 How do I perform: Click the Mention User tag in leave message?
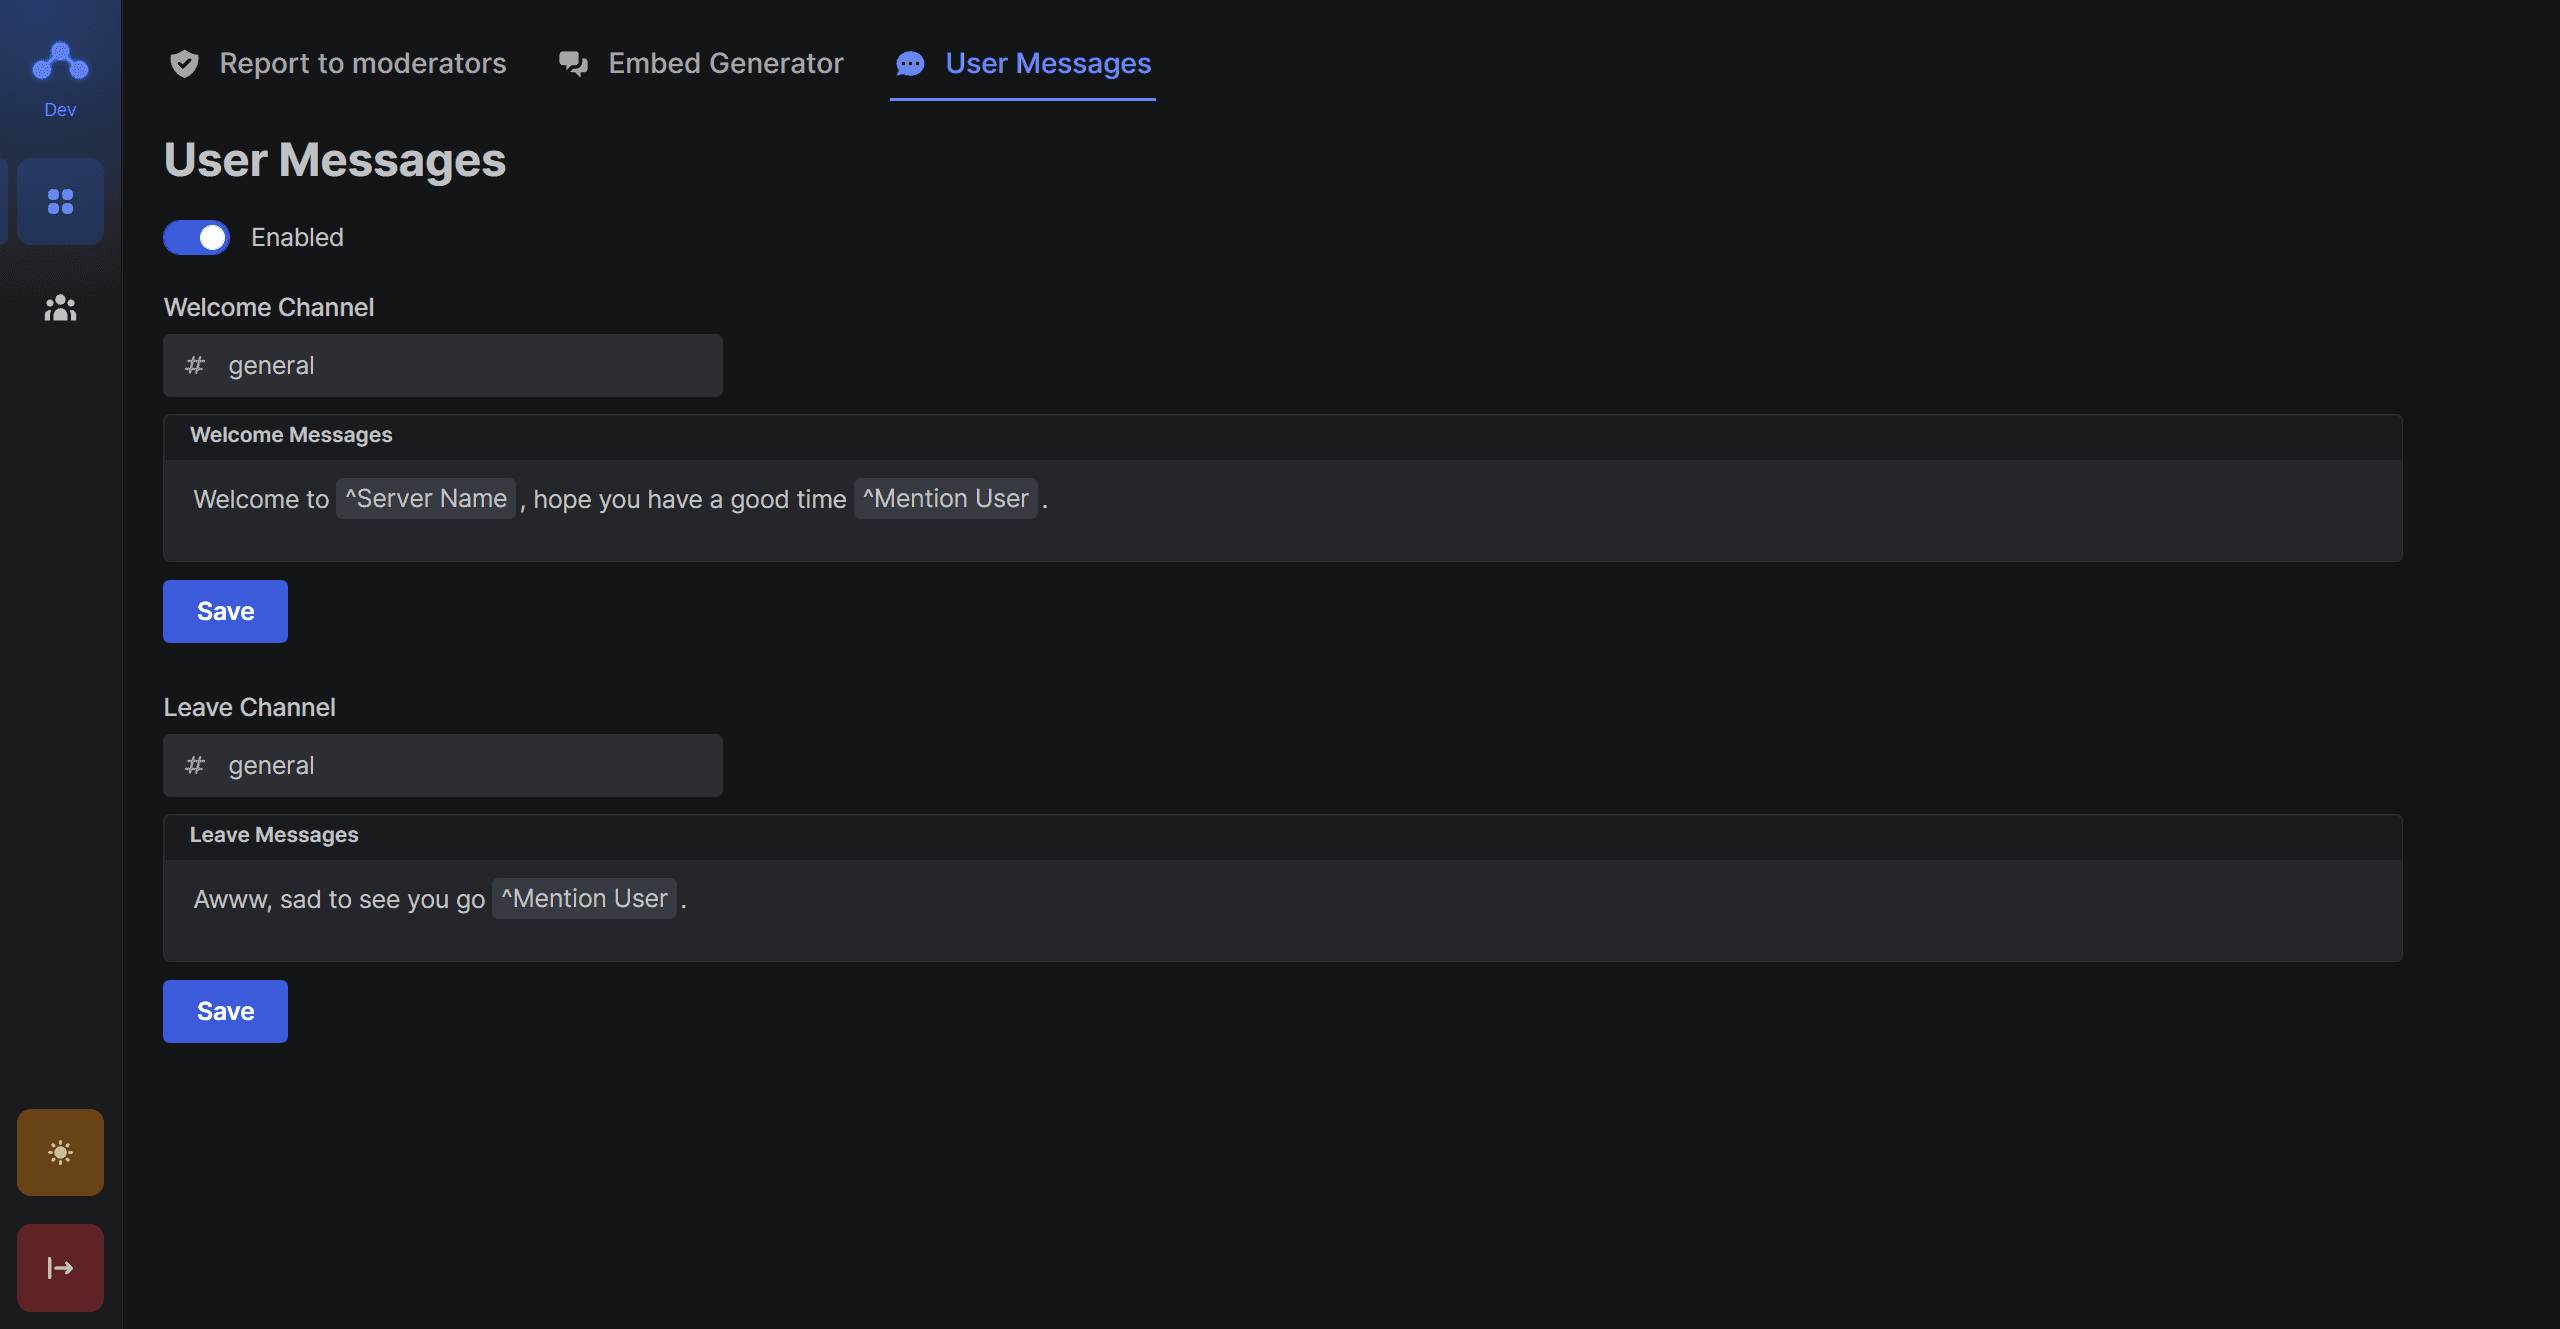click(x=584, y=899)
